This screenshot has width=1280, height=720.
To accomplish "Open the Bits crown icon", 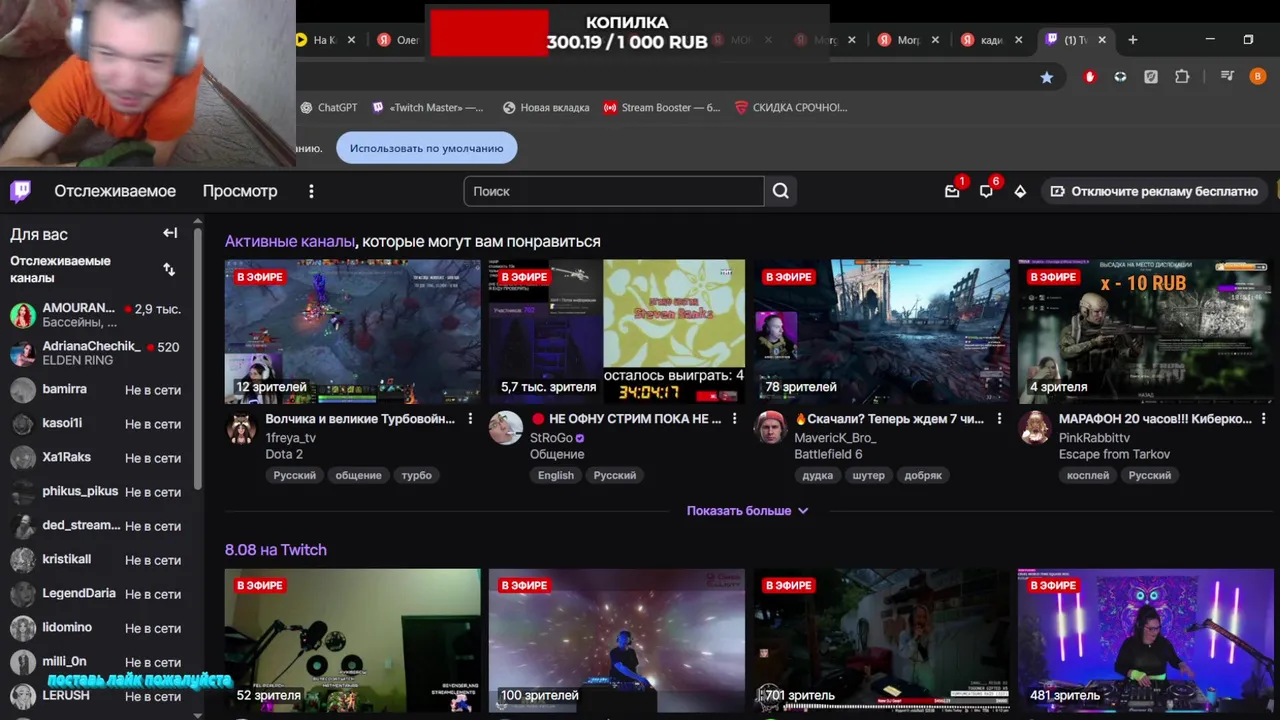I will 1020,191.
